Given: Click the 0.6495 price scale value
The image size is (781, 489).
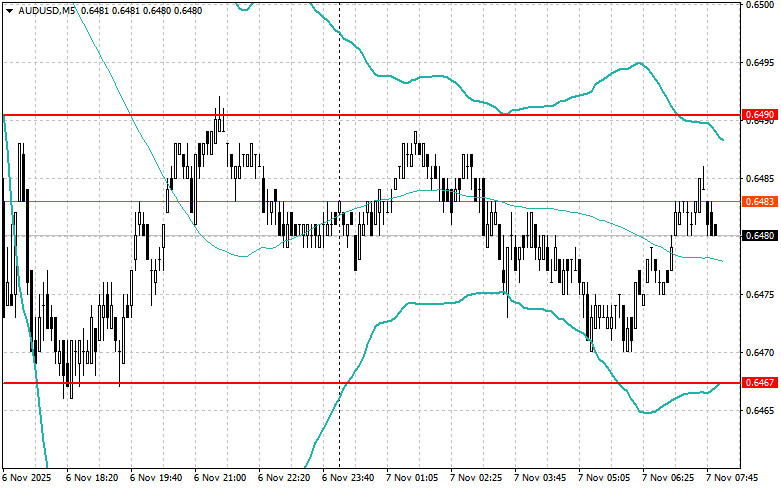Looking at the screenshot, I should [x=760, y=63].
